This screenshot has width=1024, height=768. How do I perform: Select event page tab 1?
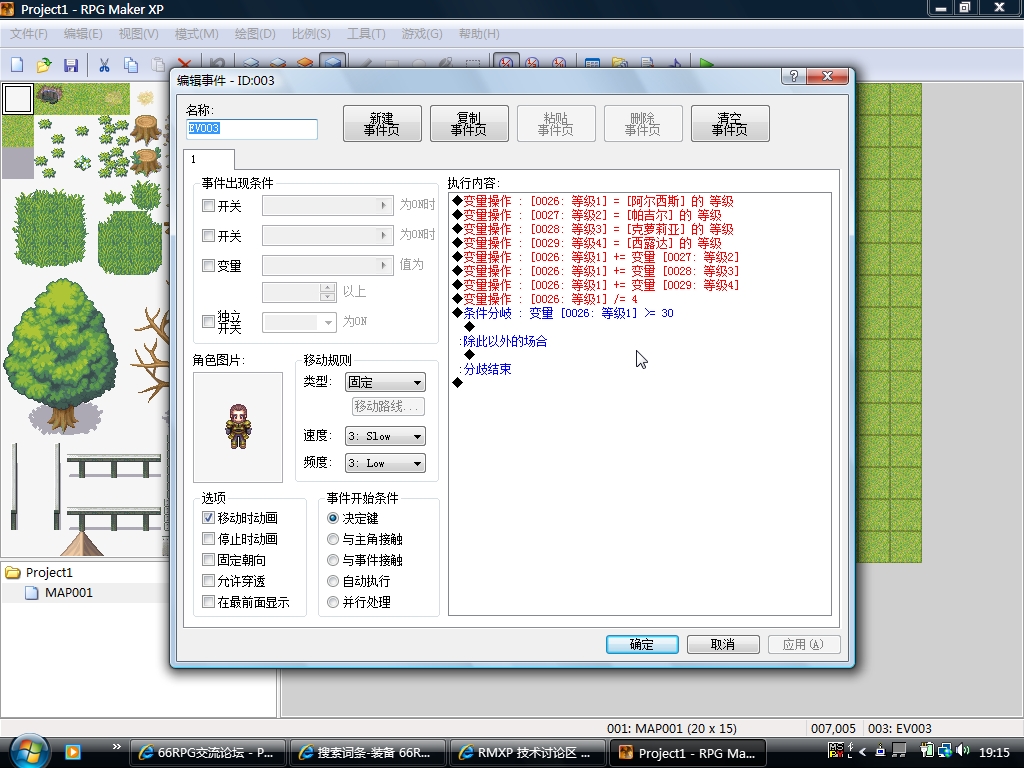click(209, 159)
